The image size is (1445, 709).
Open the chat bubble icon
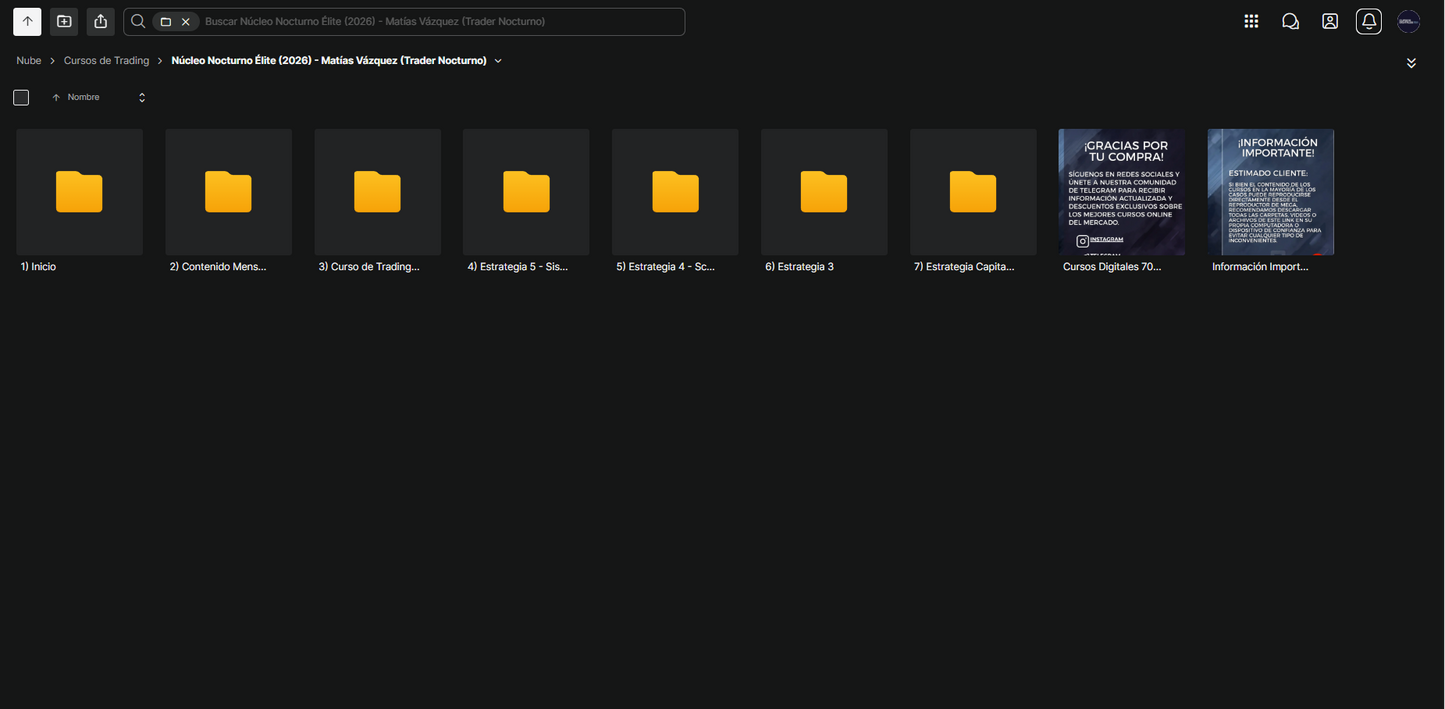(1290, 21)
